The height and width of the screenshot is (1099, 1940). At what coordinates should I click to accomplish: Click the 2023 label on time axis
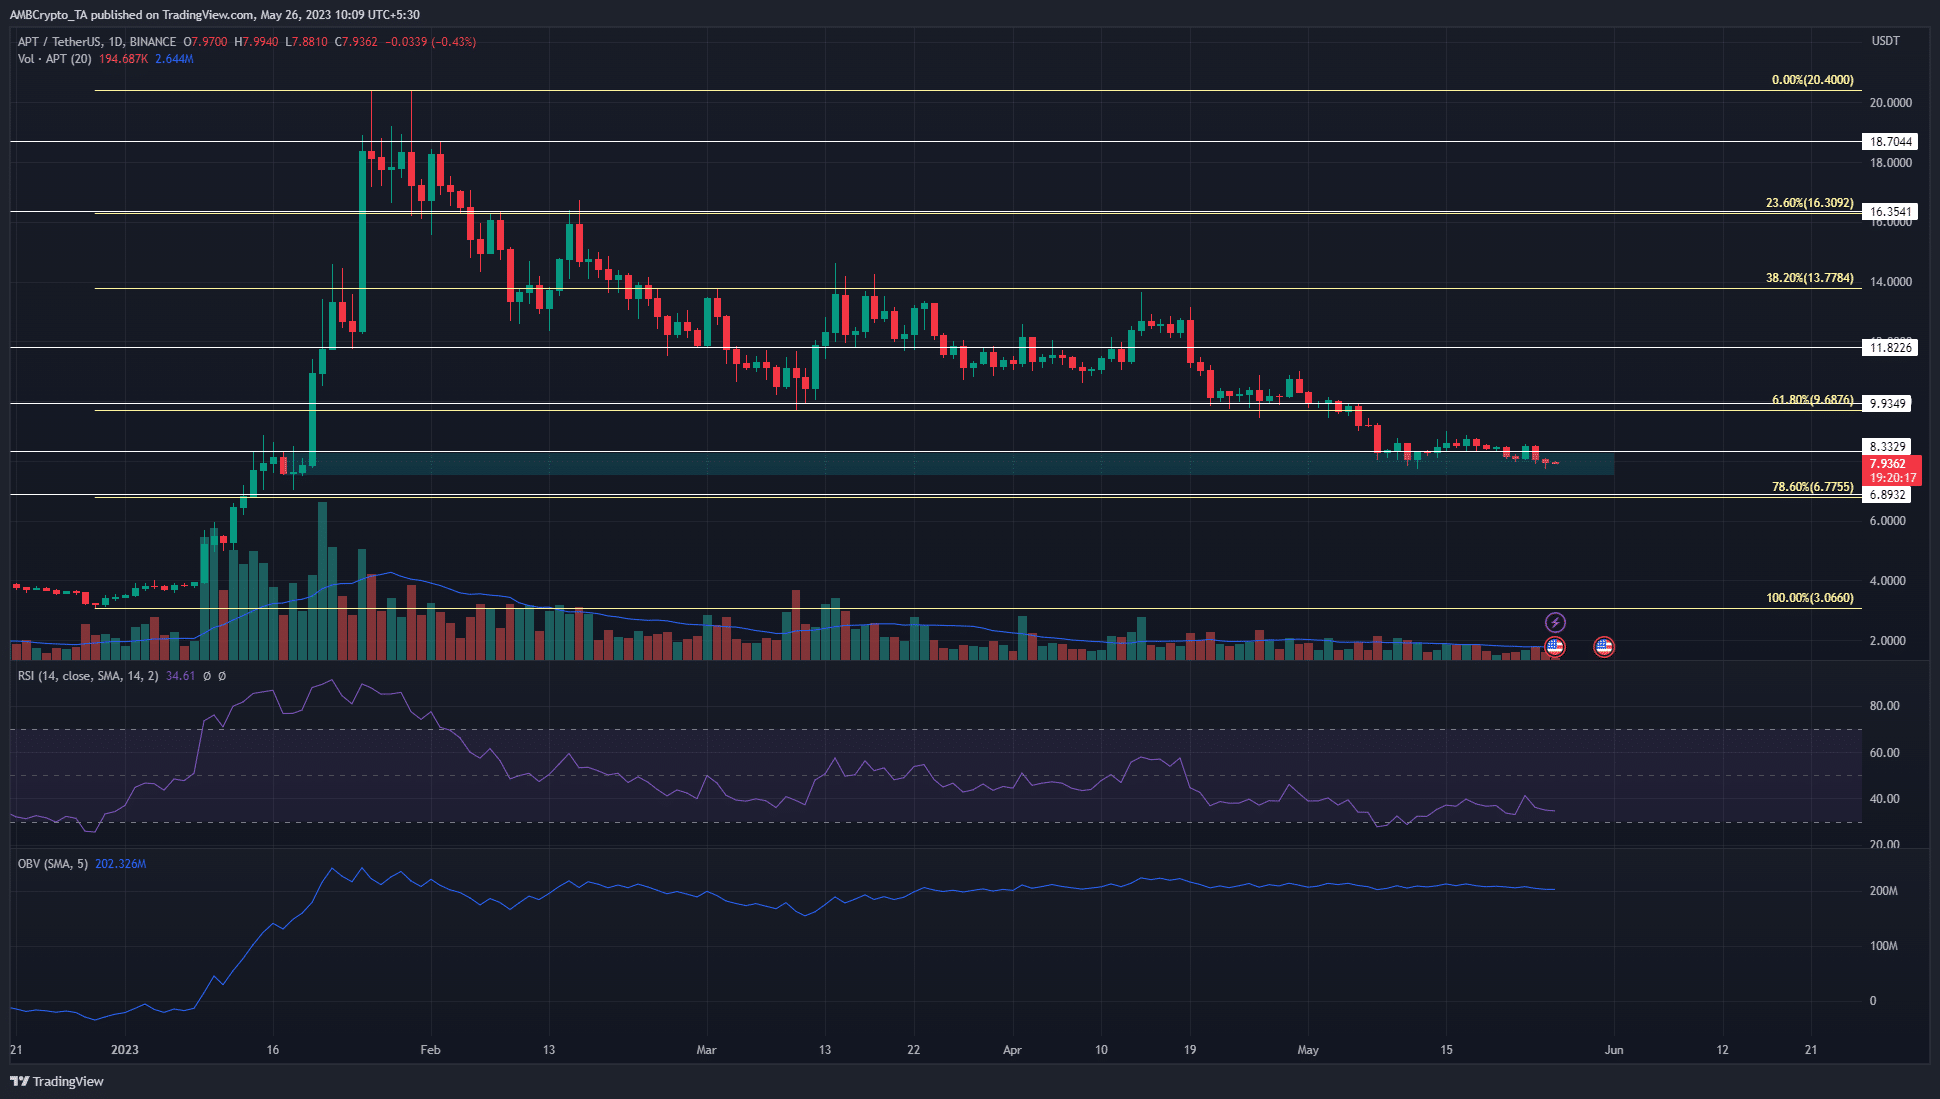(x=125, y=1050)
